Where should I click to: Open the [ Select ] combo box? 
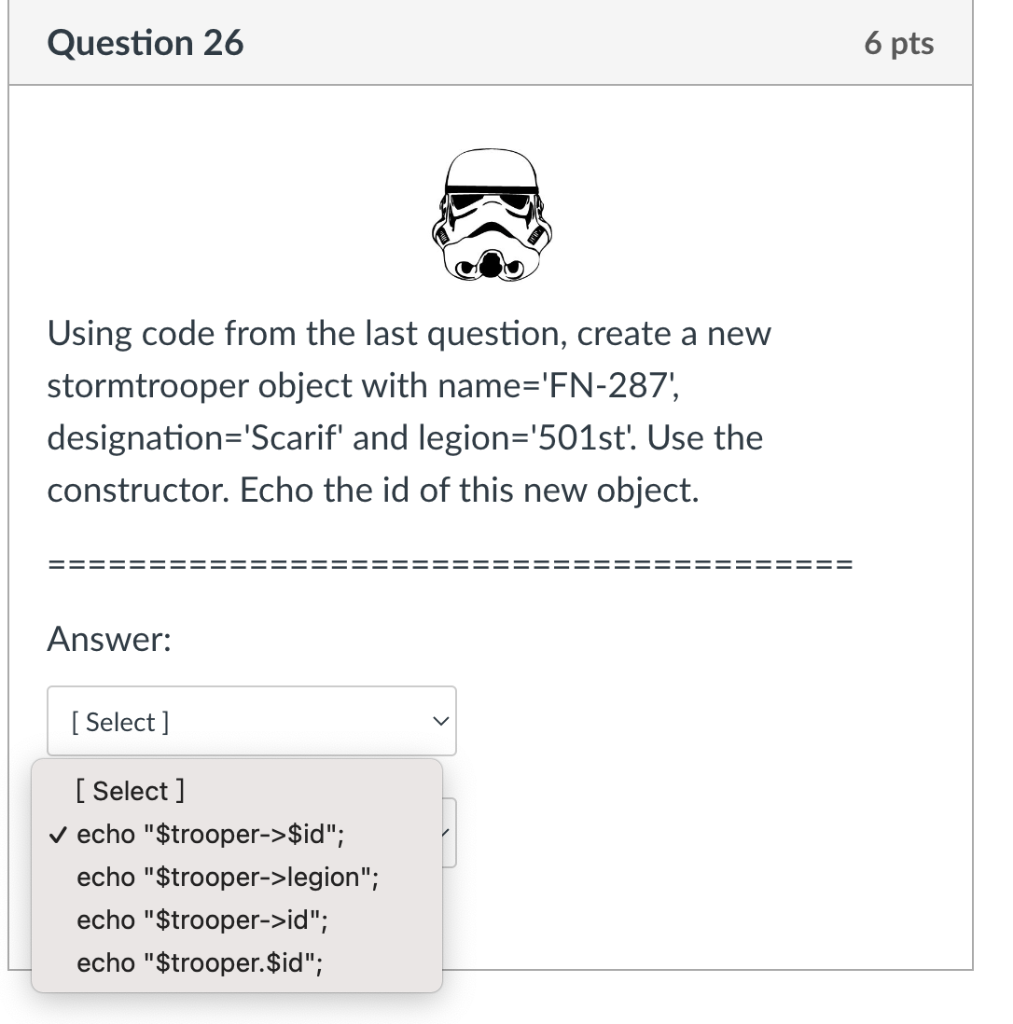[250, 720]
